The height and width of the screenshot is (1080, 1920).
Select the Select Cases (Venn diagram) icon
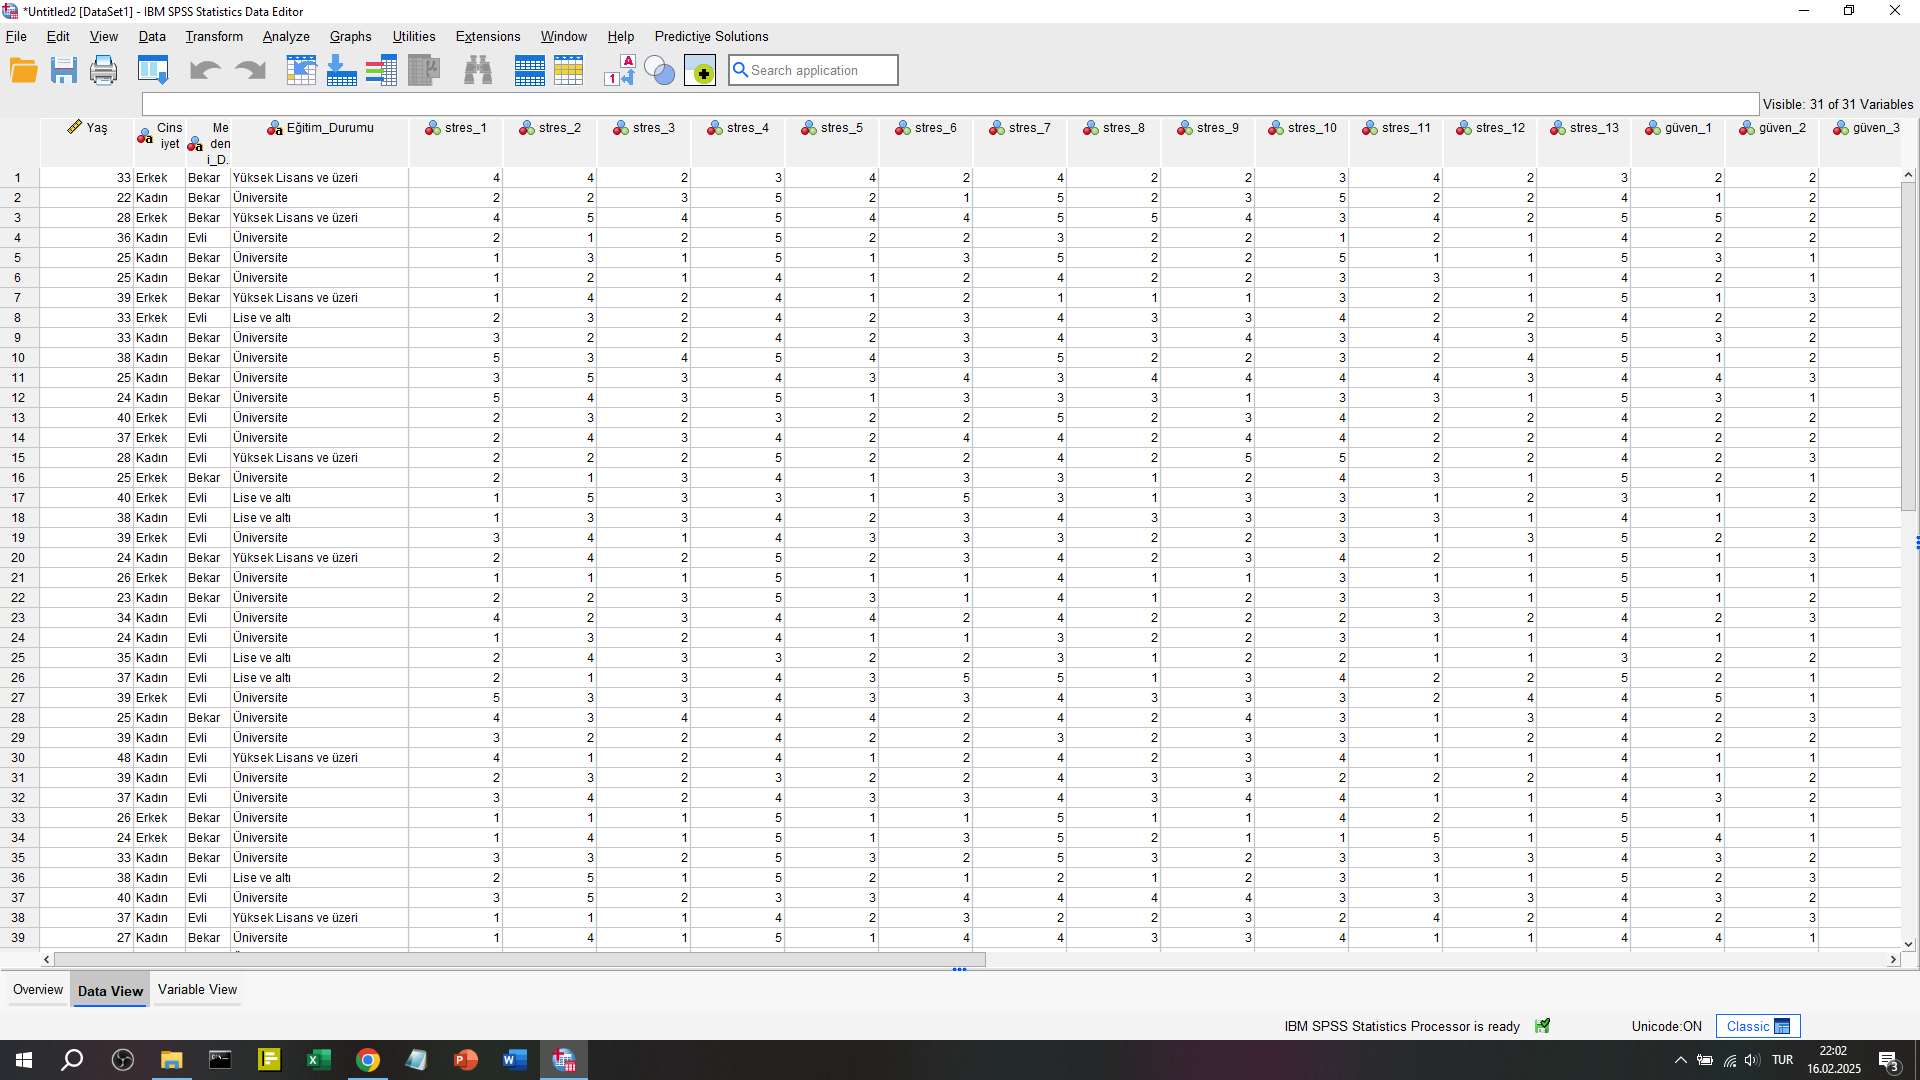[x=659, y=70]
